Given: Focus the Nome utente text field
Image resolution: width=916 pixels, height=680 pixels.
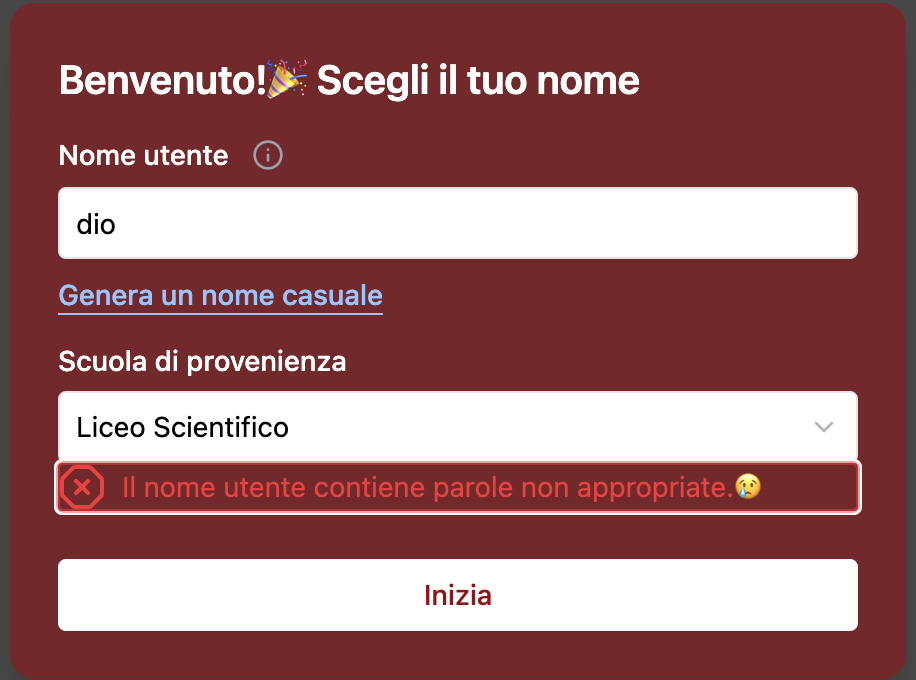Looking at the screenshot, I should tap(457, 223).
